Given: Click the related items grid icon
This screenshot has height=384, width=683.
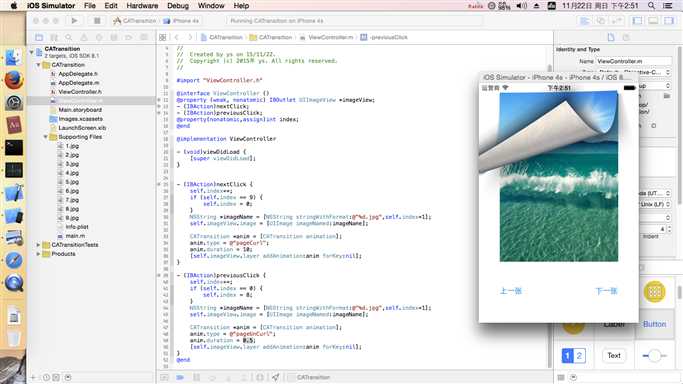Looking at the screenshot, I should 162,37.
